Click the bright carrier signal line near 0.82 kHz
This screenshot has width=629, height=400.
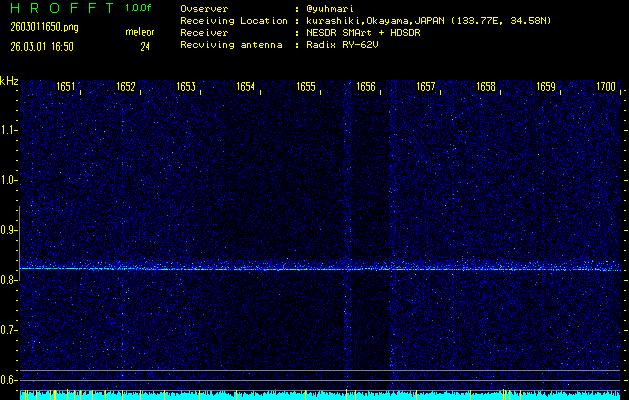[320, 269]
